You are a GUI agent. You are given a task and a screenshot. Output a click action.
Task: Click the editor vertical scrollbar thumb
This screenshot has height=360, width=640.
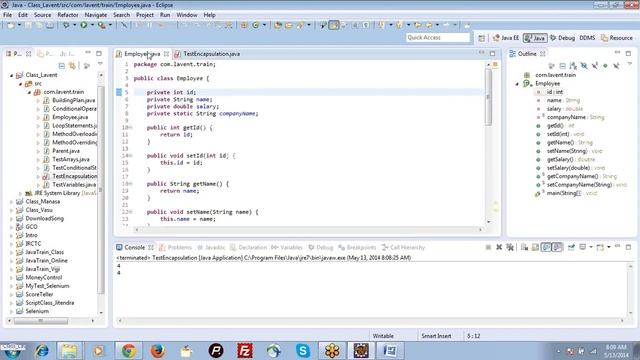[x=488, y=97]
